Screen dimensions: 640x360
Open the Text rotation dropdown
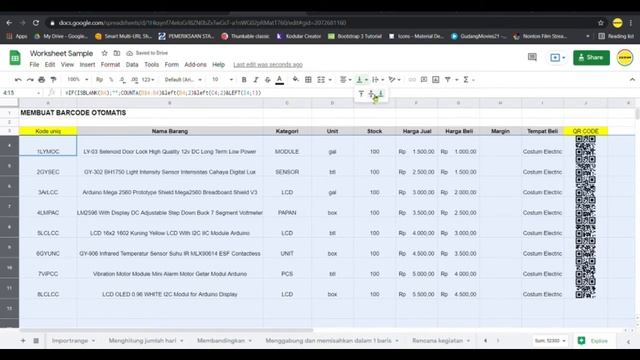pyautogui.click(x=394, y=80)
